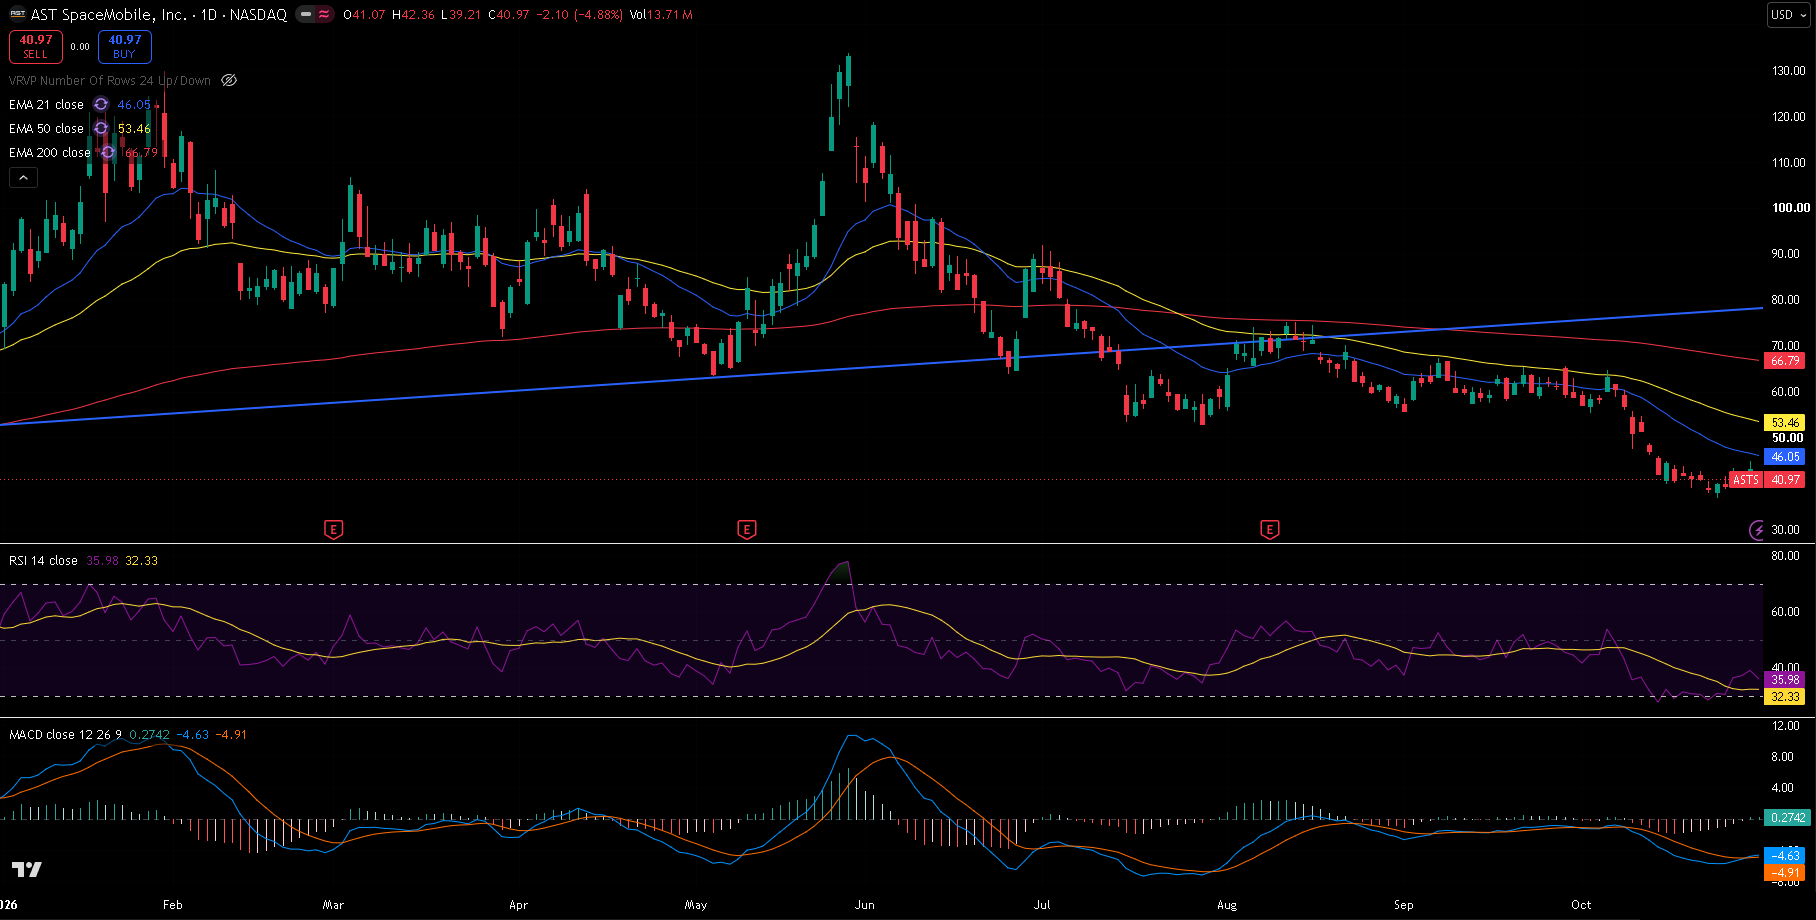
Task: Click the yellow 53.46 EMA price label
Action: point(1786,423)
